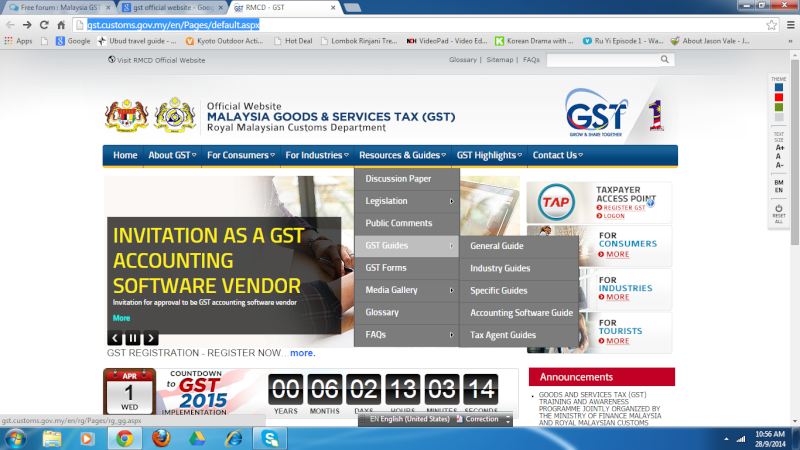
Task: Select Public Comments from the menu
Action: pos(407,223)
